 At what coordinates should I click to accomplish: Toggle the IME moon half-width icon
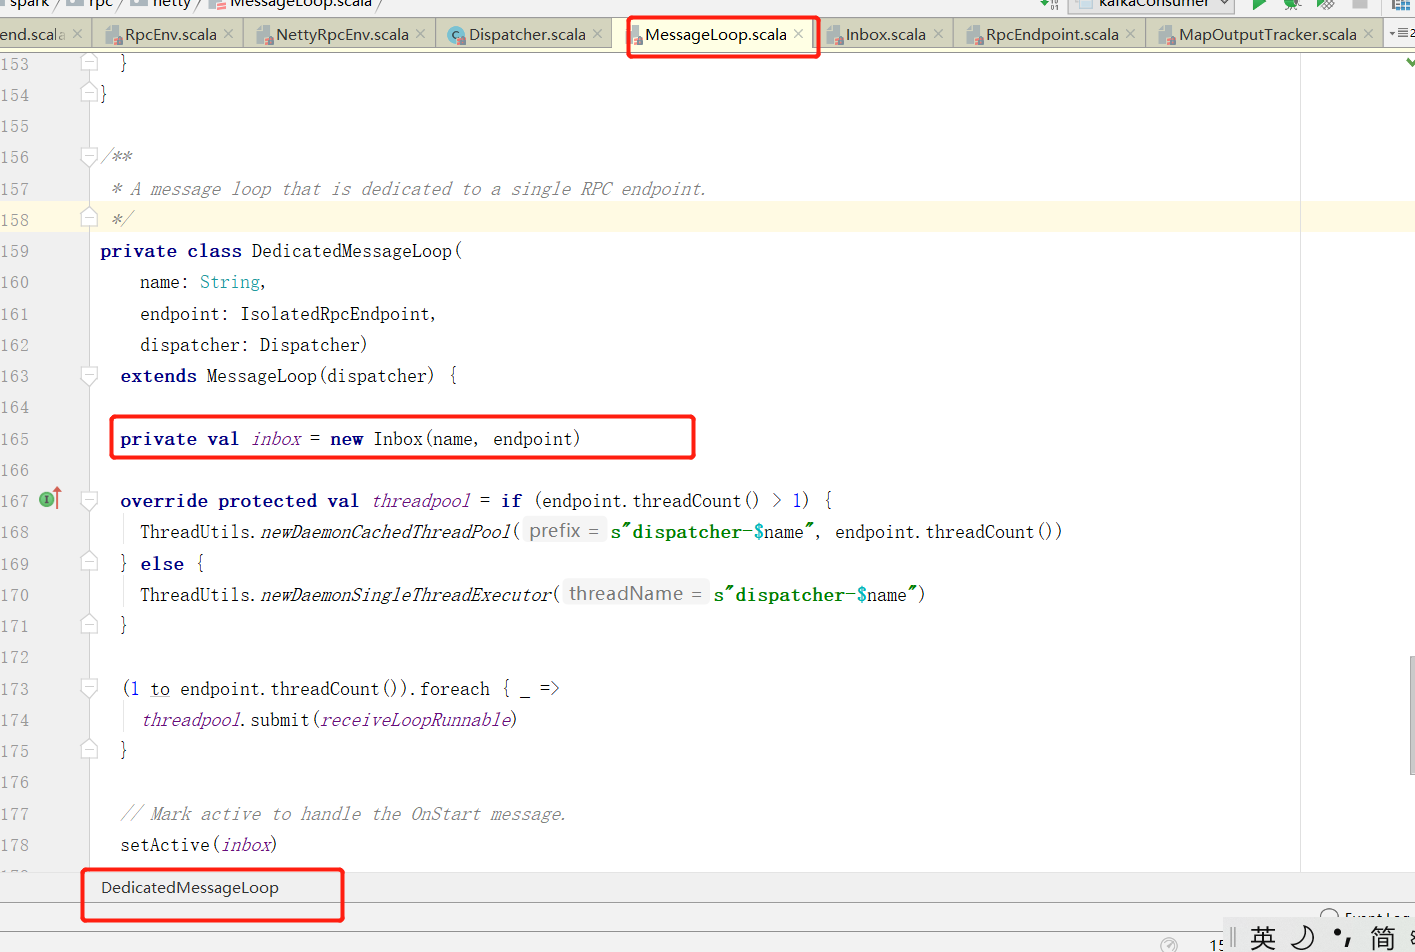(1303, 937)
